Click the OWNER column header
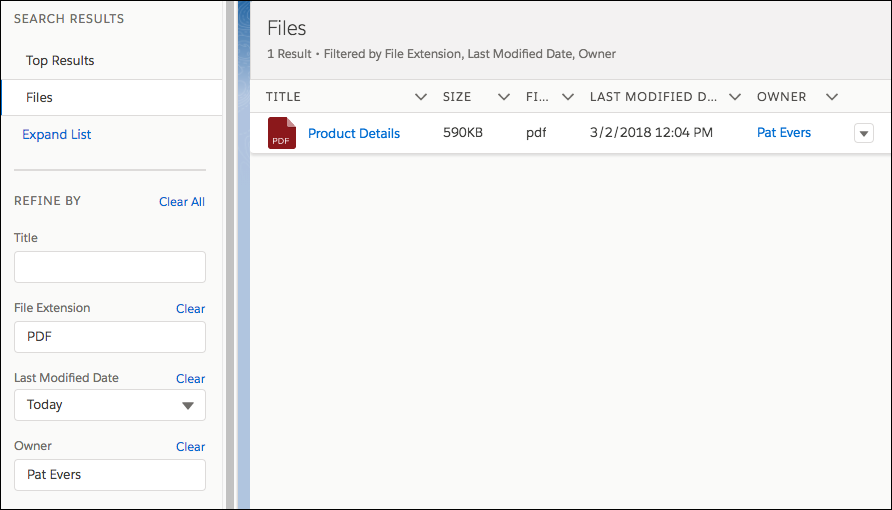 781,97
